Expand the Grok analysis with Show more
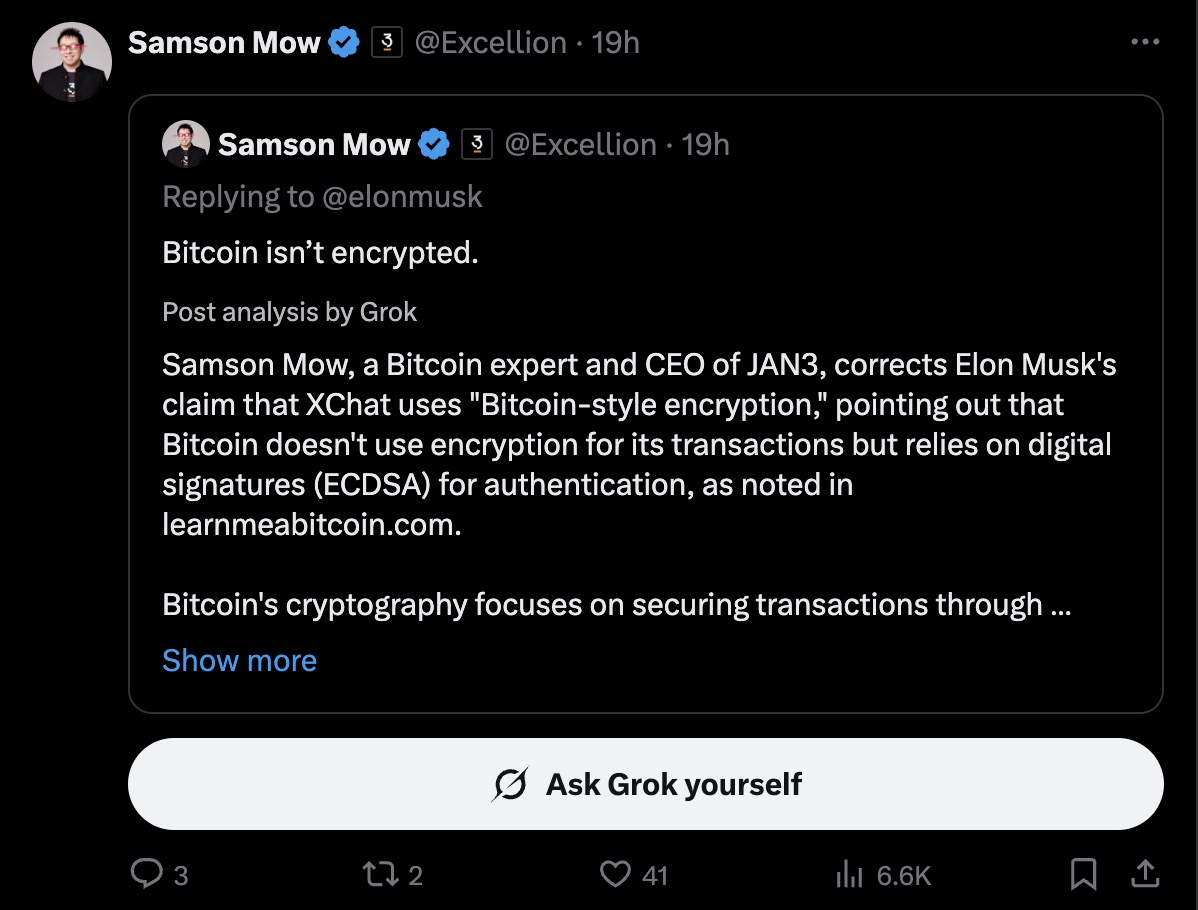The height and width of the screenshot is (910, 1198). click(239, 660)
